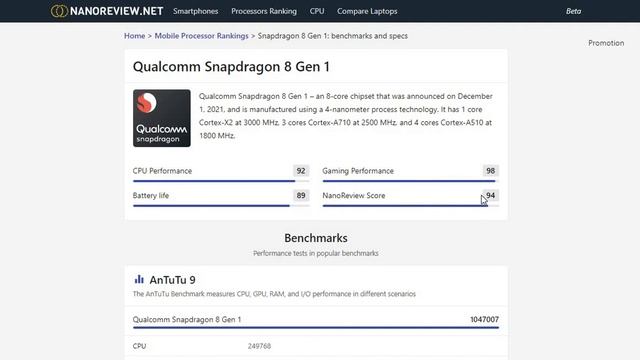Image resolution: width=640 pixels, height=360 pixels.
Task: Click the NanoReview.net logo icon
Action: pyautogui.click(x=59, y=11)
